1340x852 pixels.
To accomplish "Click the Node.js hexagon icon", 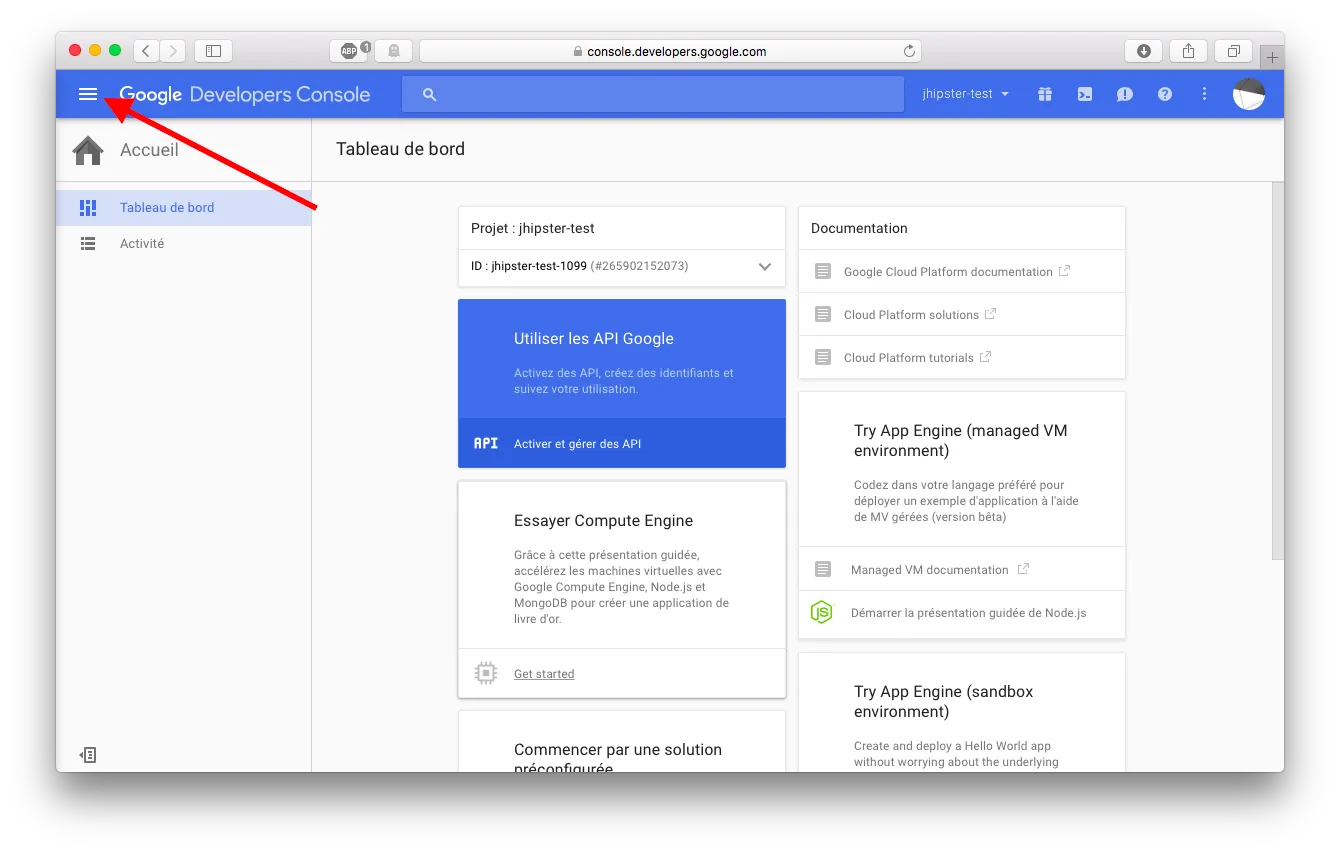I will [x=821, y=612].
